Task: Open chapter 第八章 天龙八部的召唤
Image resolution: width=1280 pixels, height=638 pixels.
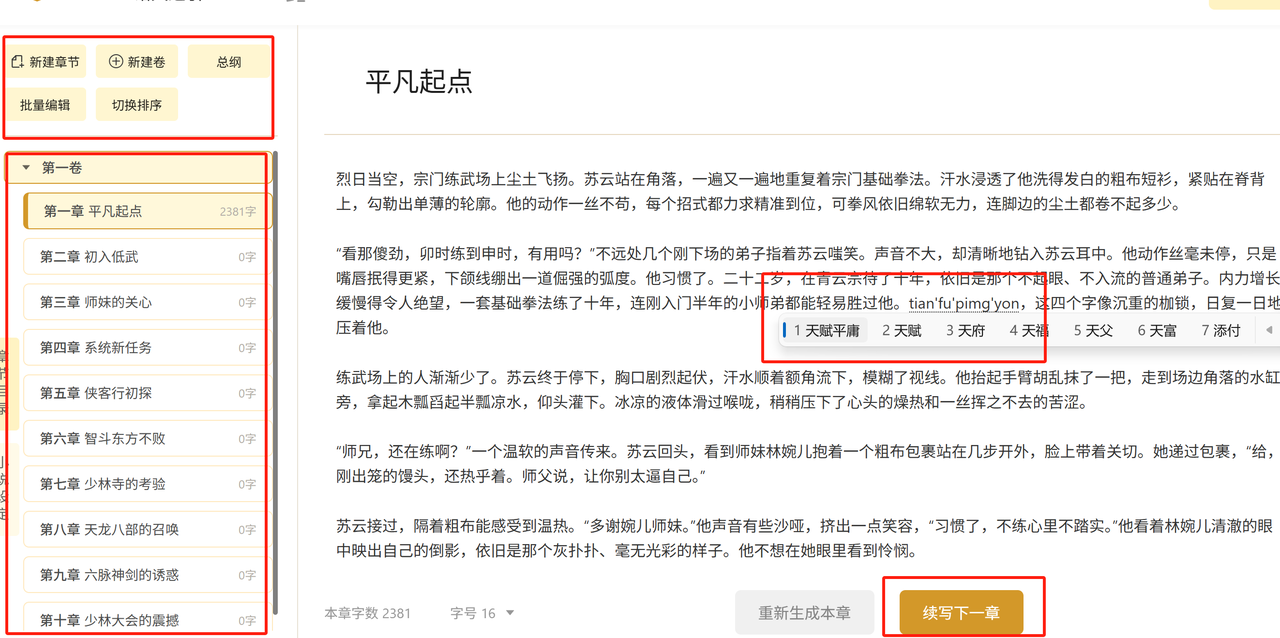Action: coord(147,529)
